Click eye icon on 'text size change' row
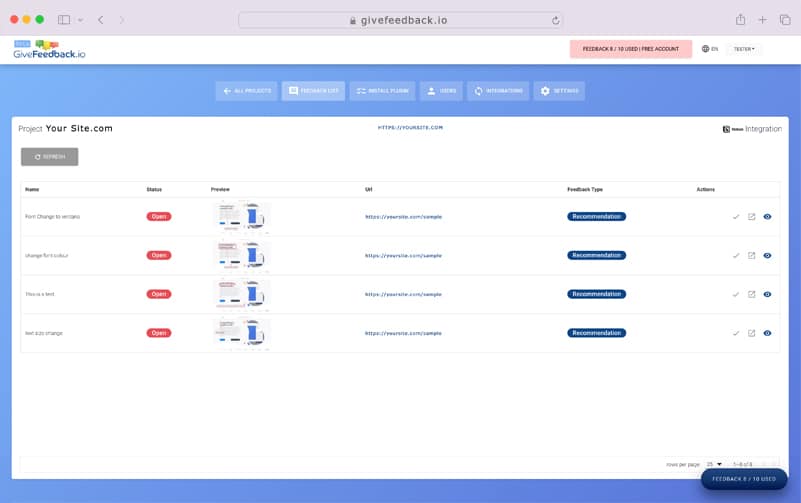The image size is (801, 503). 767,333
